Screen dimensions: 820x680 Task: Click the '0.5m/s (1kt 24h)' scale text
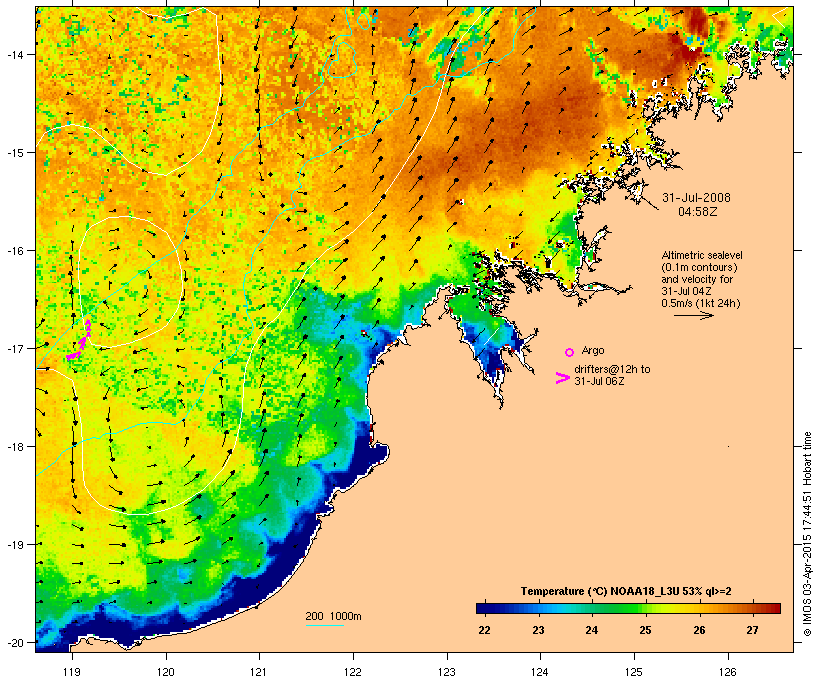tap(701, 303)
